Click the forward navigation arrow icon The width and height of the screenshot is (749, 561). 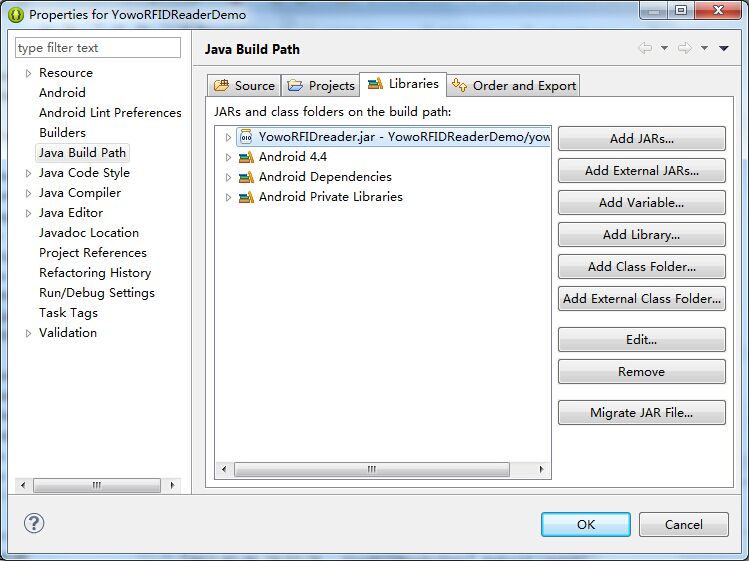pyautogui.click(x=685, y=48)
